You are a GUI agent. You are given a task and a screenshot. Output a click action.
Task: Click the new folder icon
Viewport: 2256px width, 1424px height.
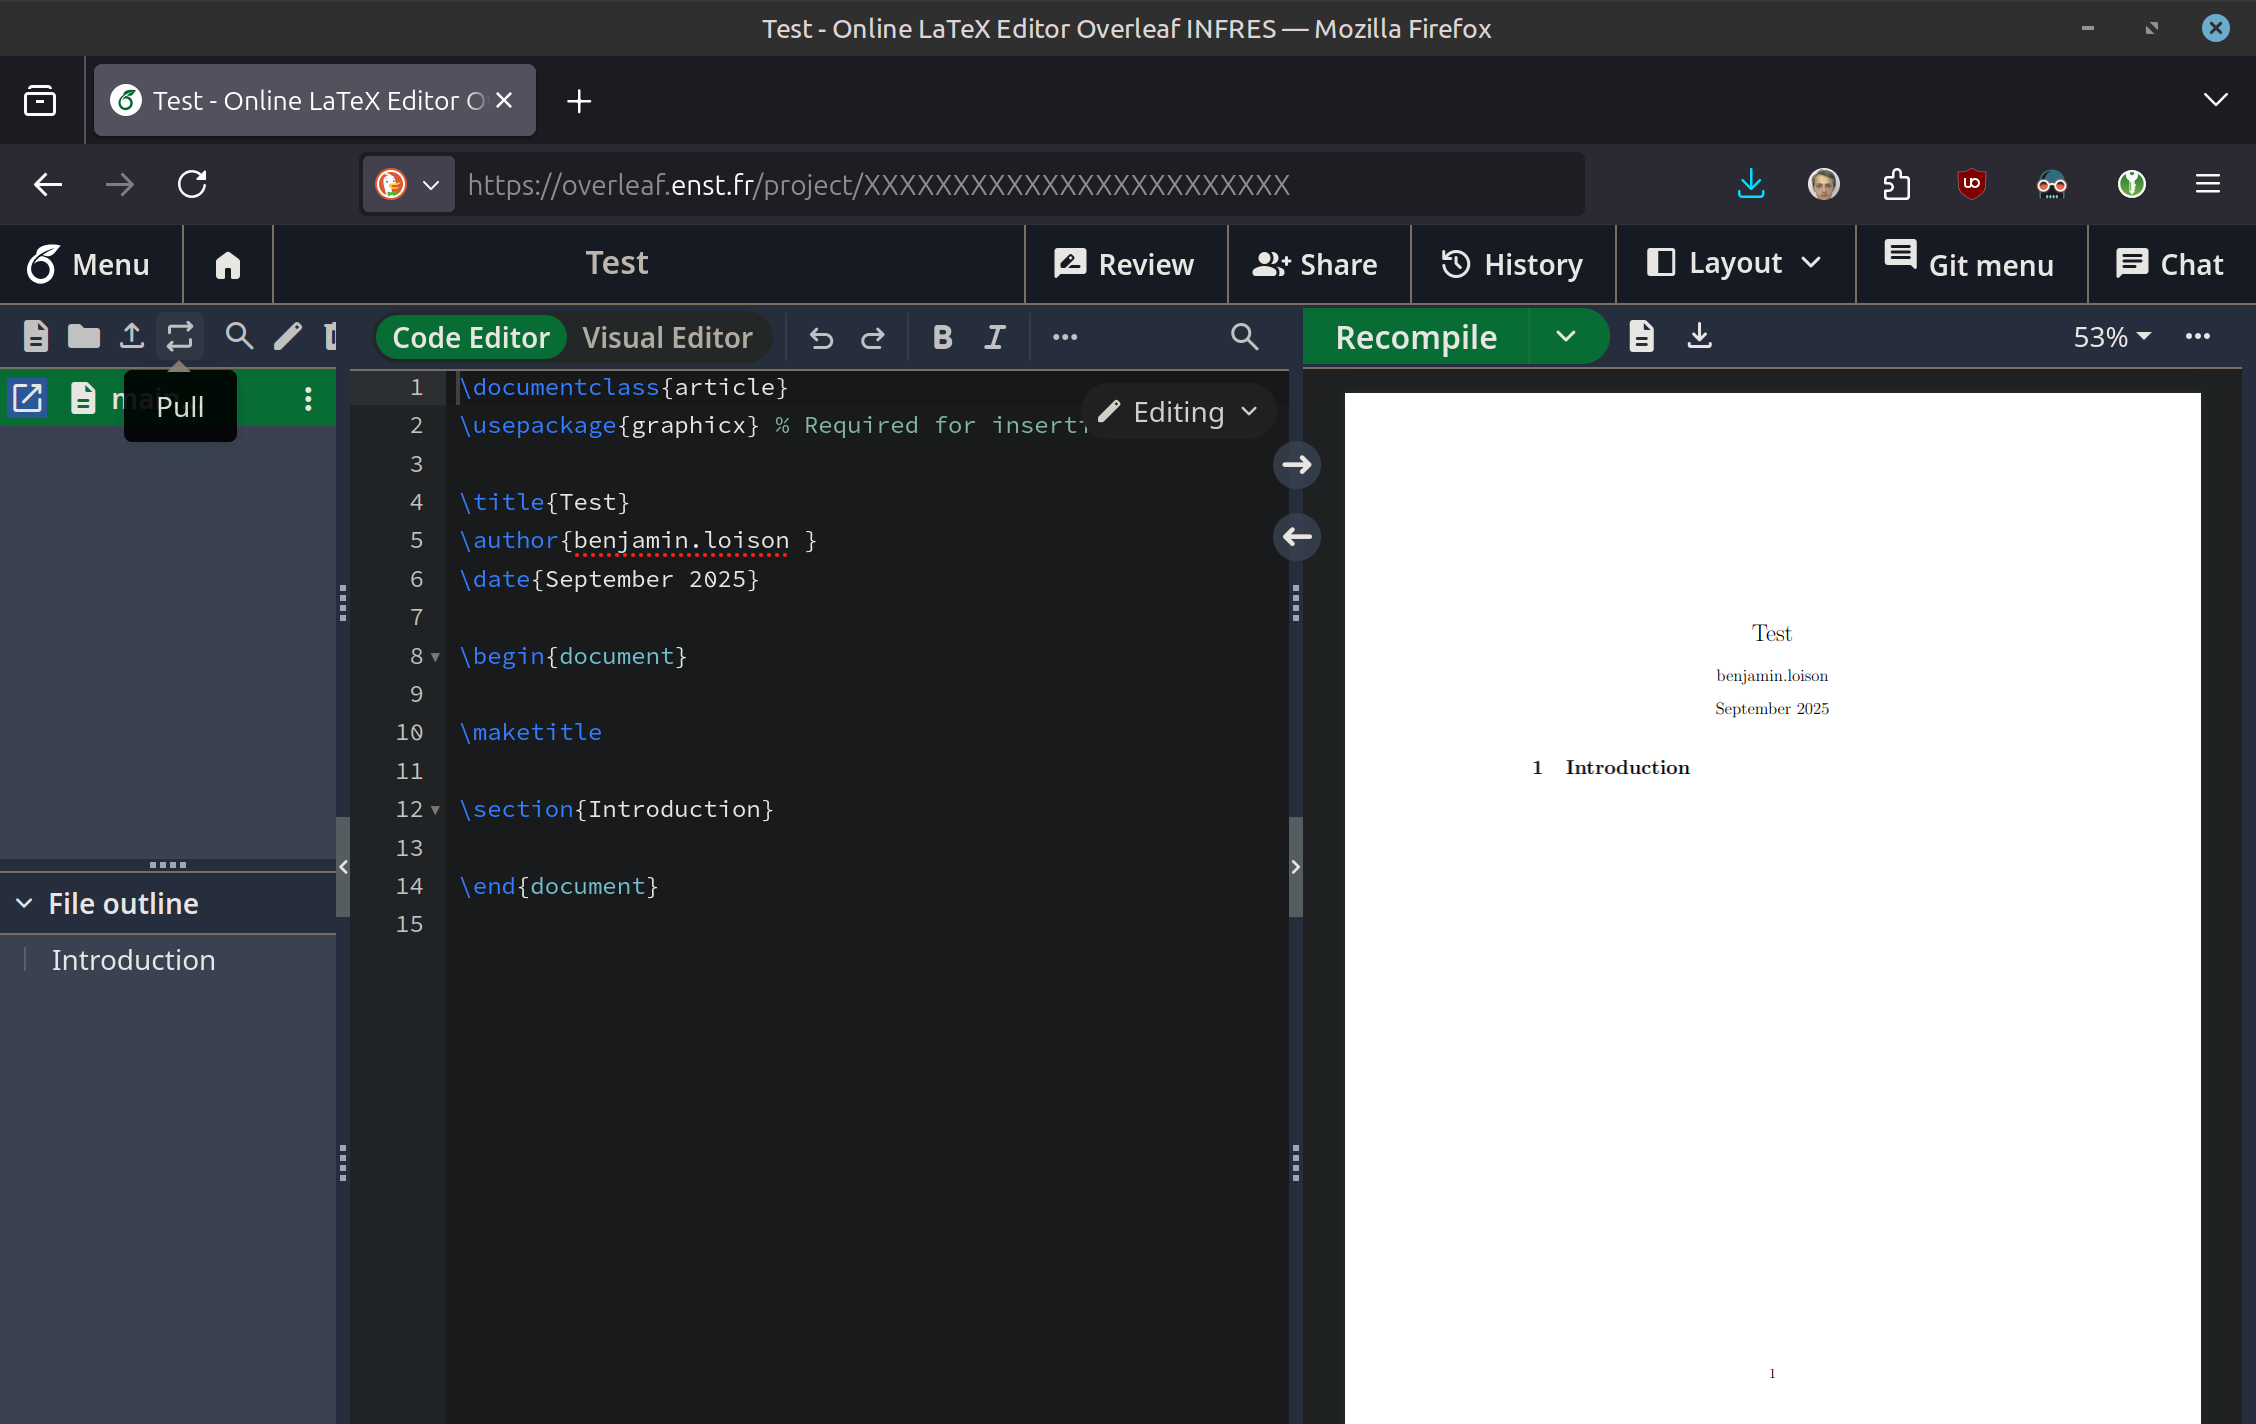point(84,337)
